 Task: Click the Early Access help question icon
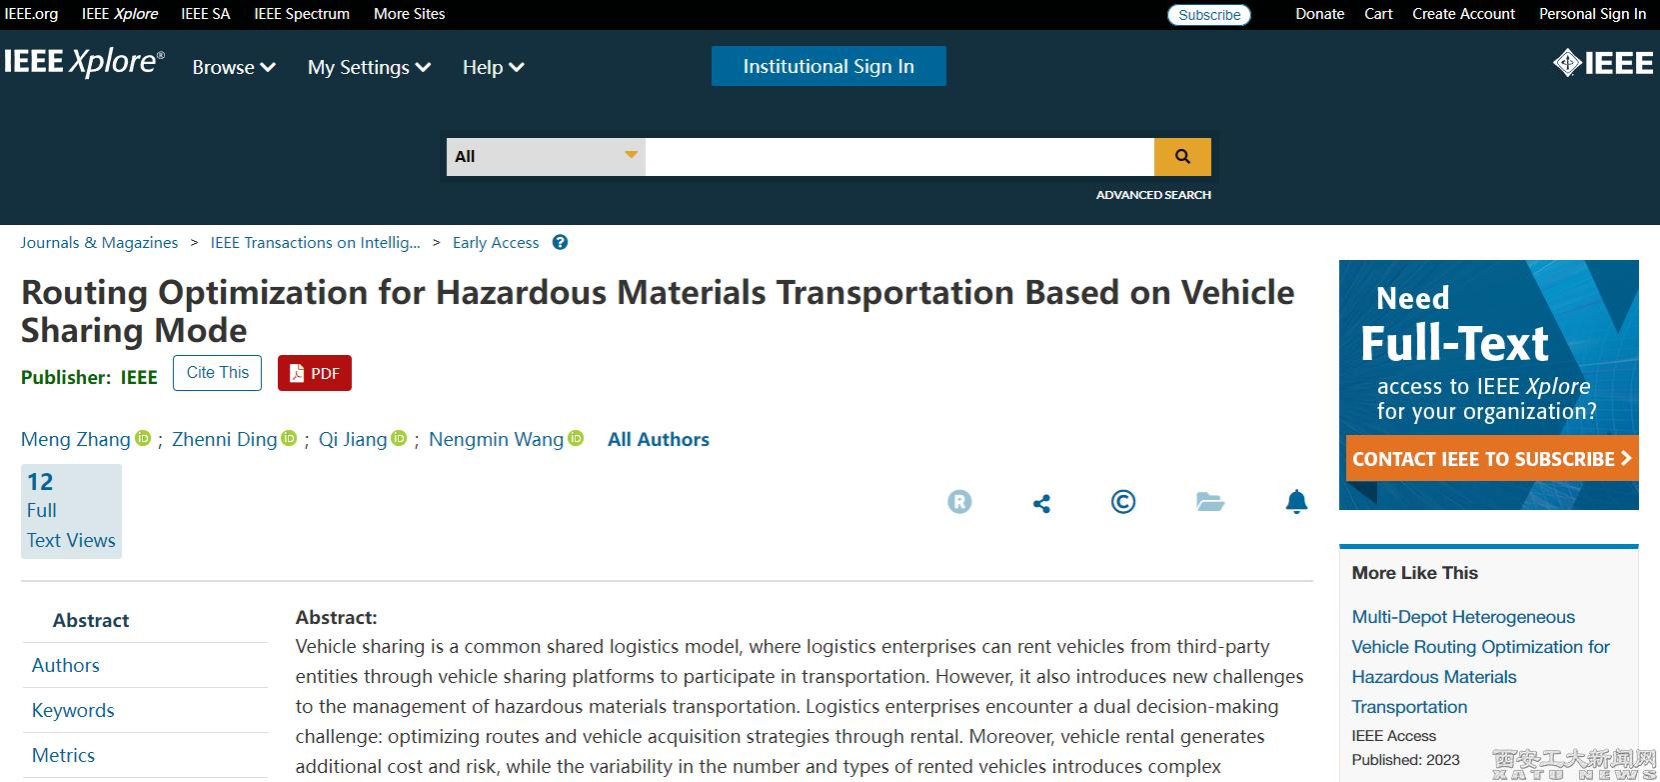[x=560, y=242]
